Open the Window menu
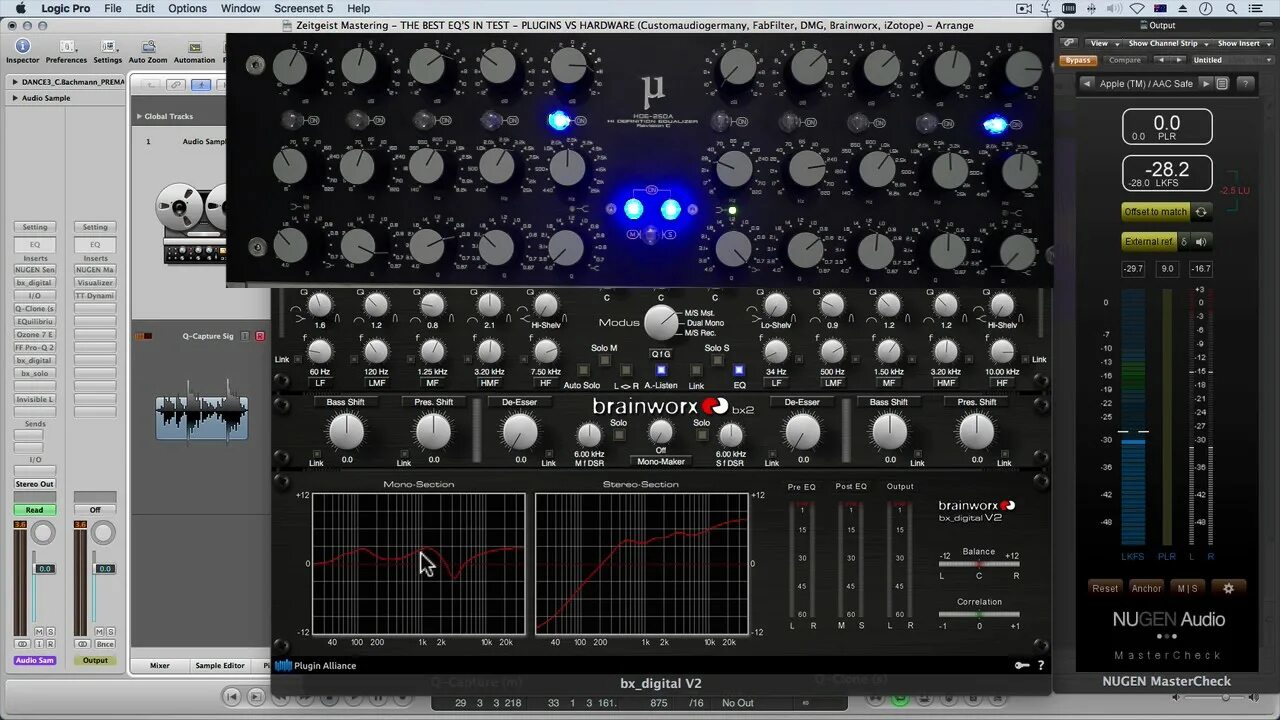 click(x=241, y=8)
